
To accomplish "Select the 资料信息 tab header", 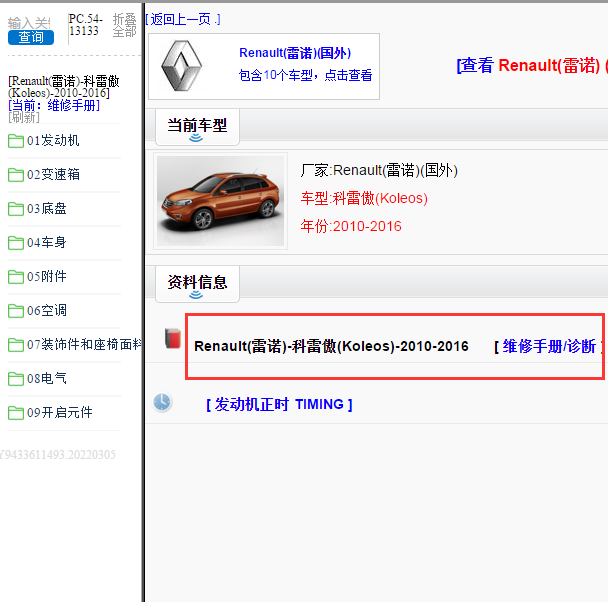I will click(x=197, y=284).
